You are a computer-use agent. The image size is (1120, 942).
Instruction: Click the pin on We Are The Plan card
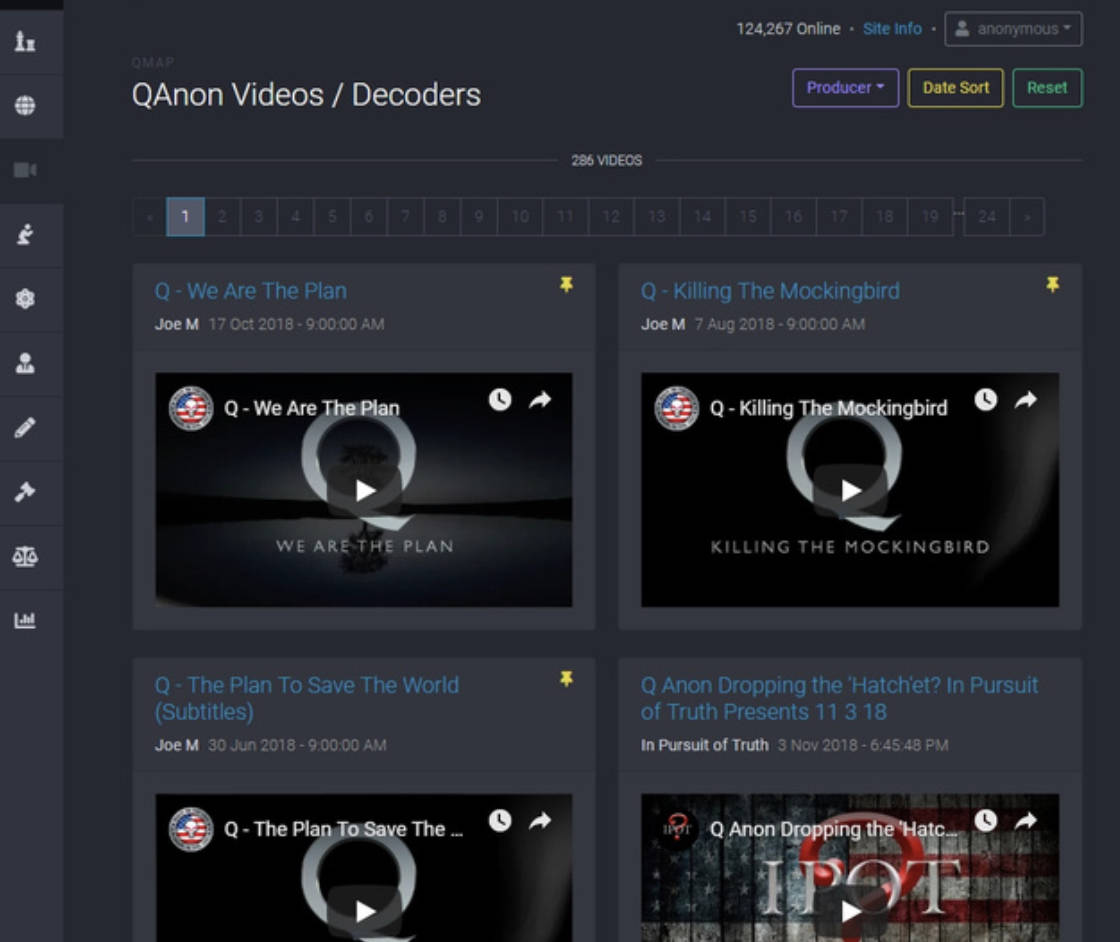pyautogui.click(x=566, y=285)
